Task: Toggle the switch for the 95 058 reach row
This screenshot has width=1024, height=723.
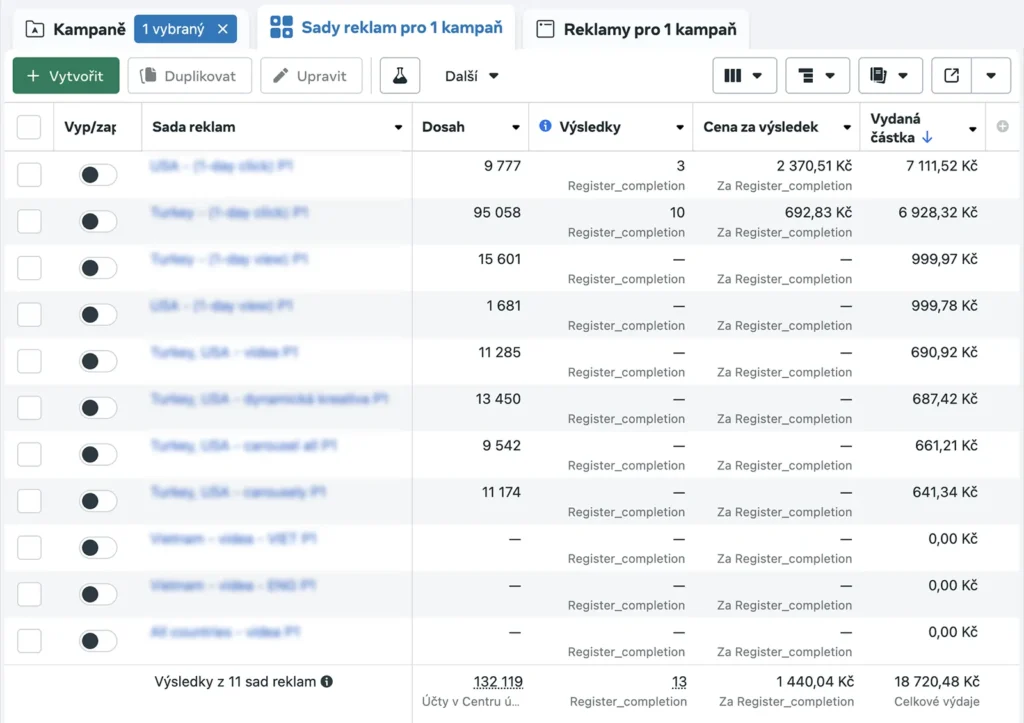Action: (98, 222)
